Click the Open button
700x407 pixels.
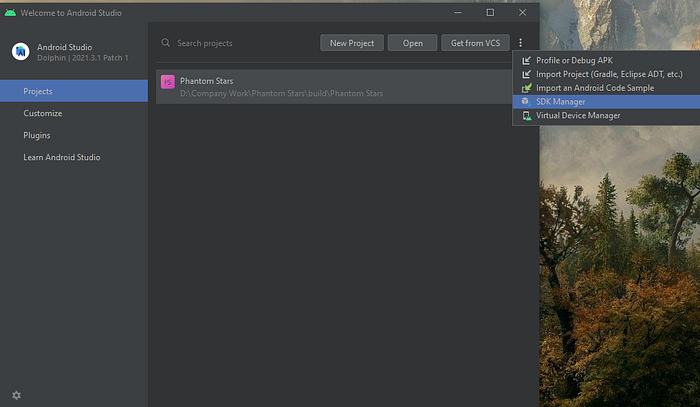(412, 43)
